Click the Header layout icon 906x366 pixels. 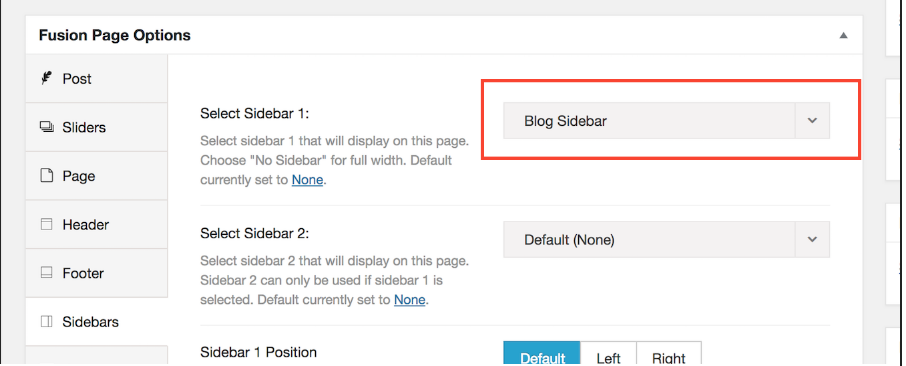tap(46, 224)
